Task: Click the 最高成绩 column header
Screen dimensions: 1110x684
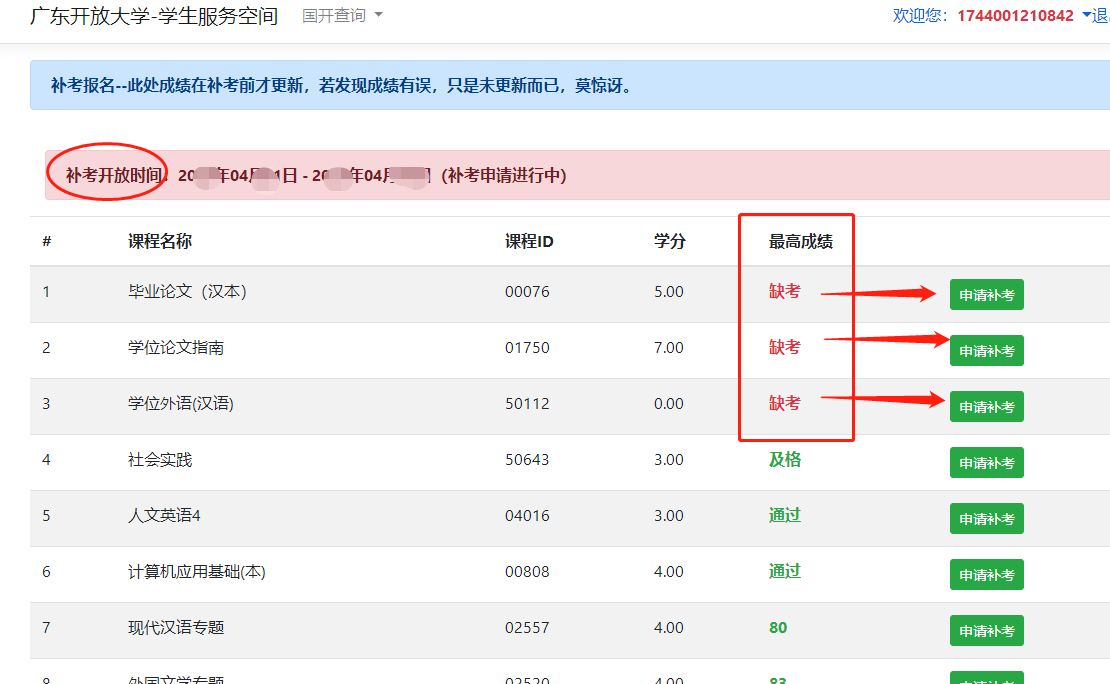Action: tap(800, 241)
